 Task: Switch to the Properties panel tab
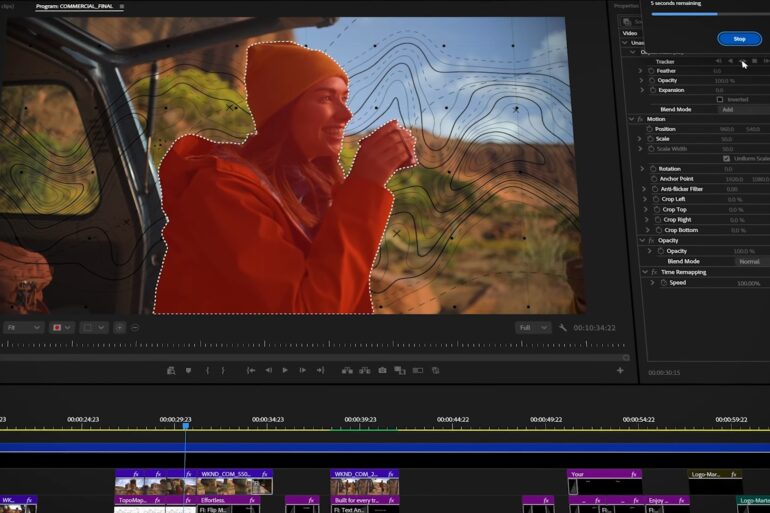(x=627, y=6)
